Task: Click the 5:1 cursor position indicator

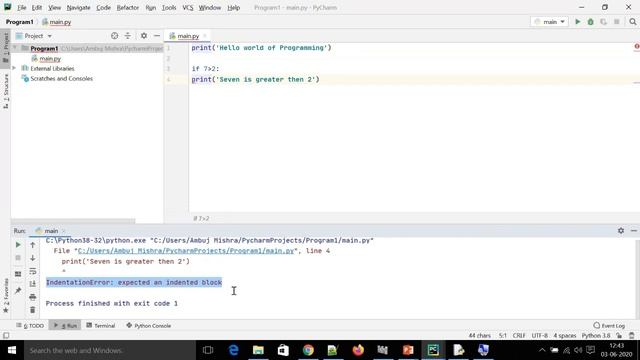Action: click(x=502, y=336)
